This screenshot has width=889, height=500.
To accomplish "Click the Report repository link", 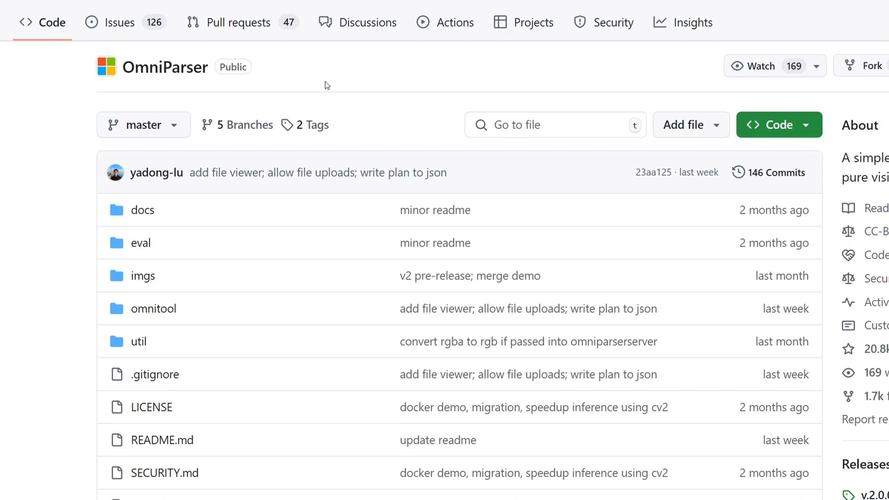I will [x=865, y=419].
